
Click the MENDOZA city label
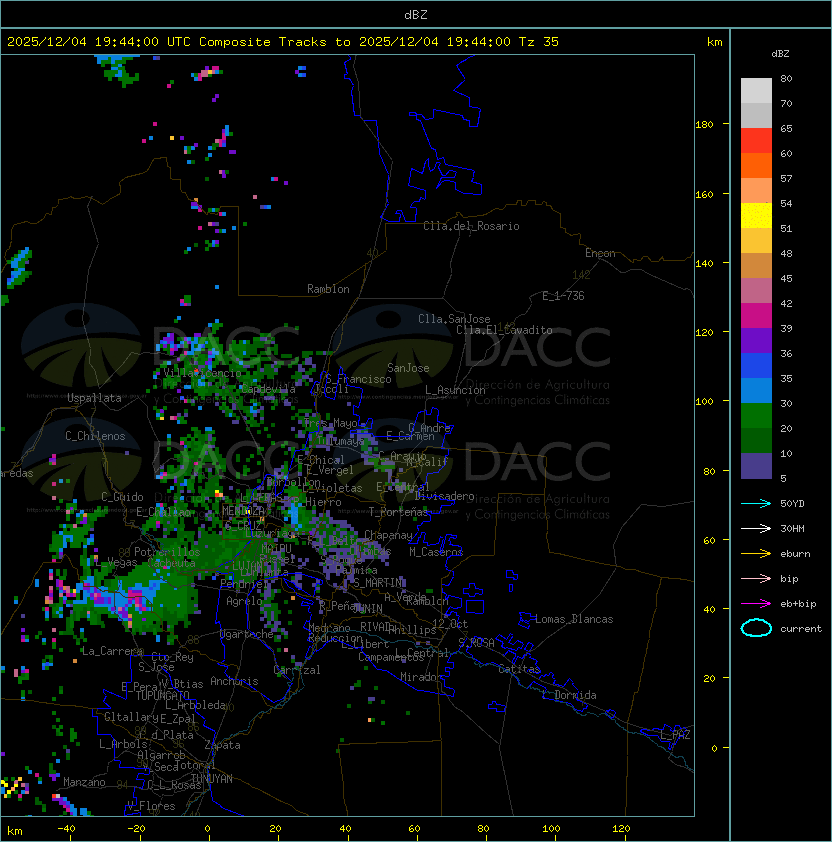[243, 510]
